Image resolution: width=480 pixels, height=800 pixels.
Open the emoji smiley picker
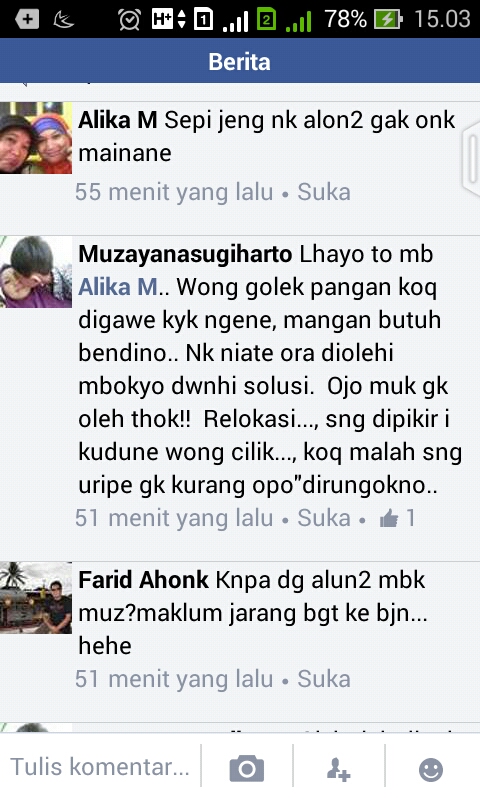[x=431, y=769]
